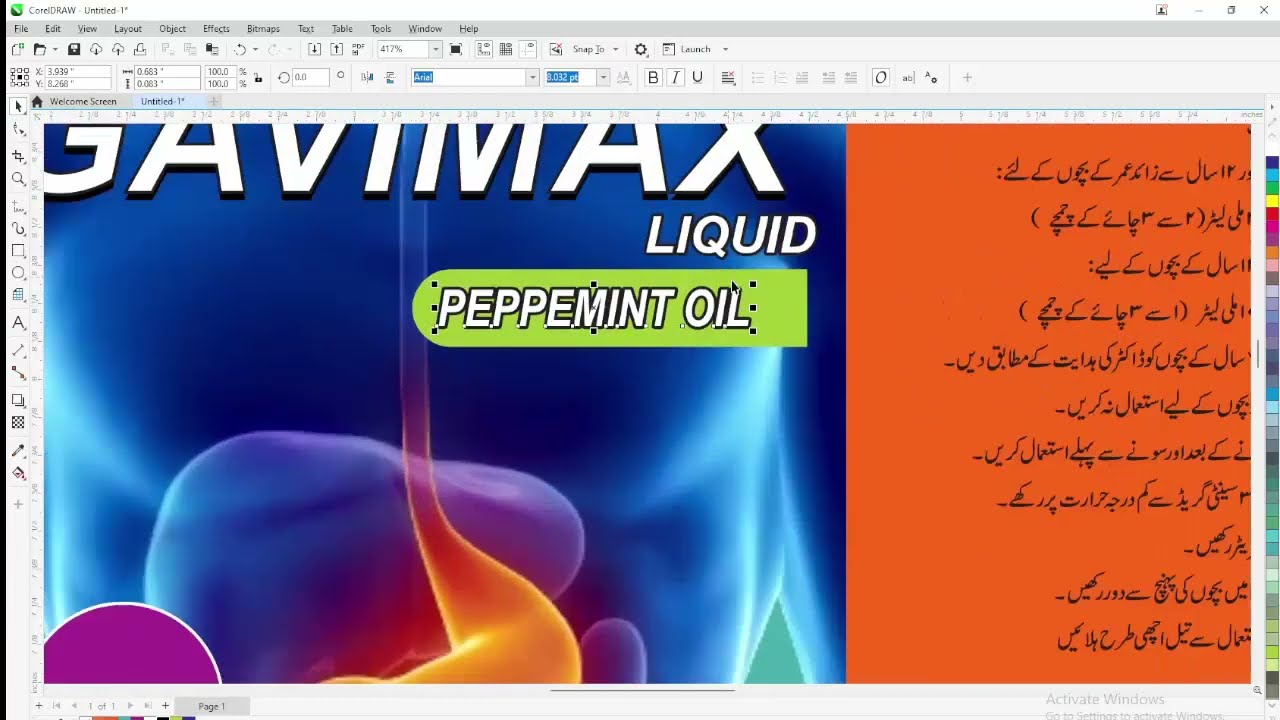Click the green color palette swatch
The image size is (1280, 720).
tap(1272, 188)
